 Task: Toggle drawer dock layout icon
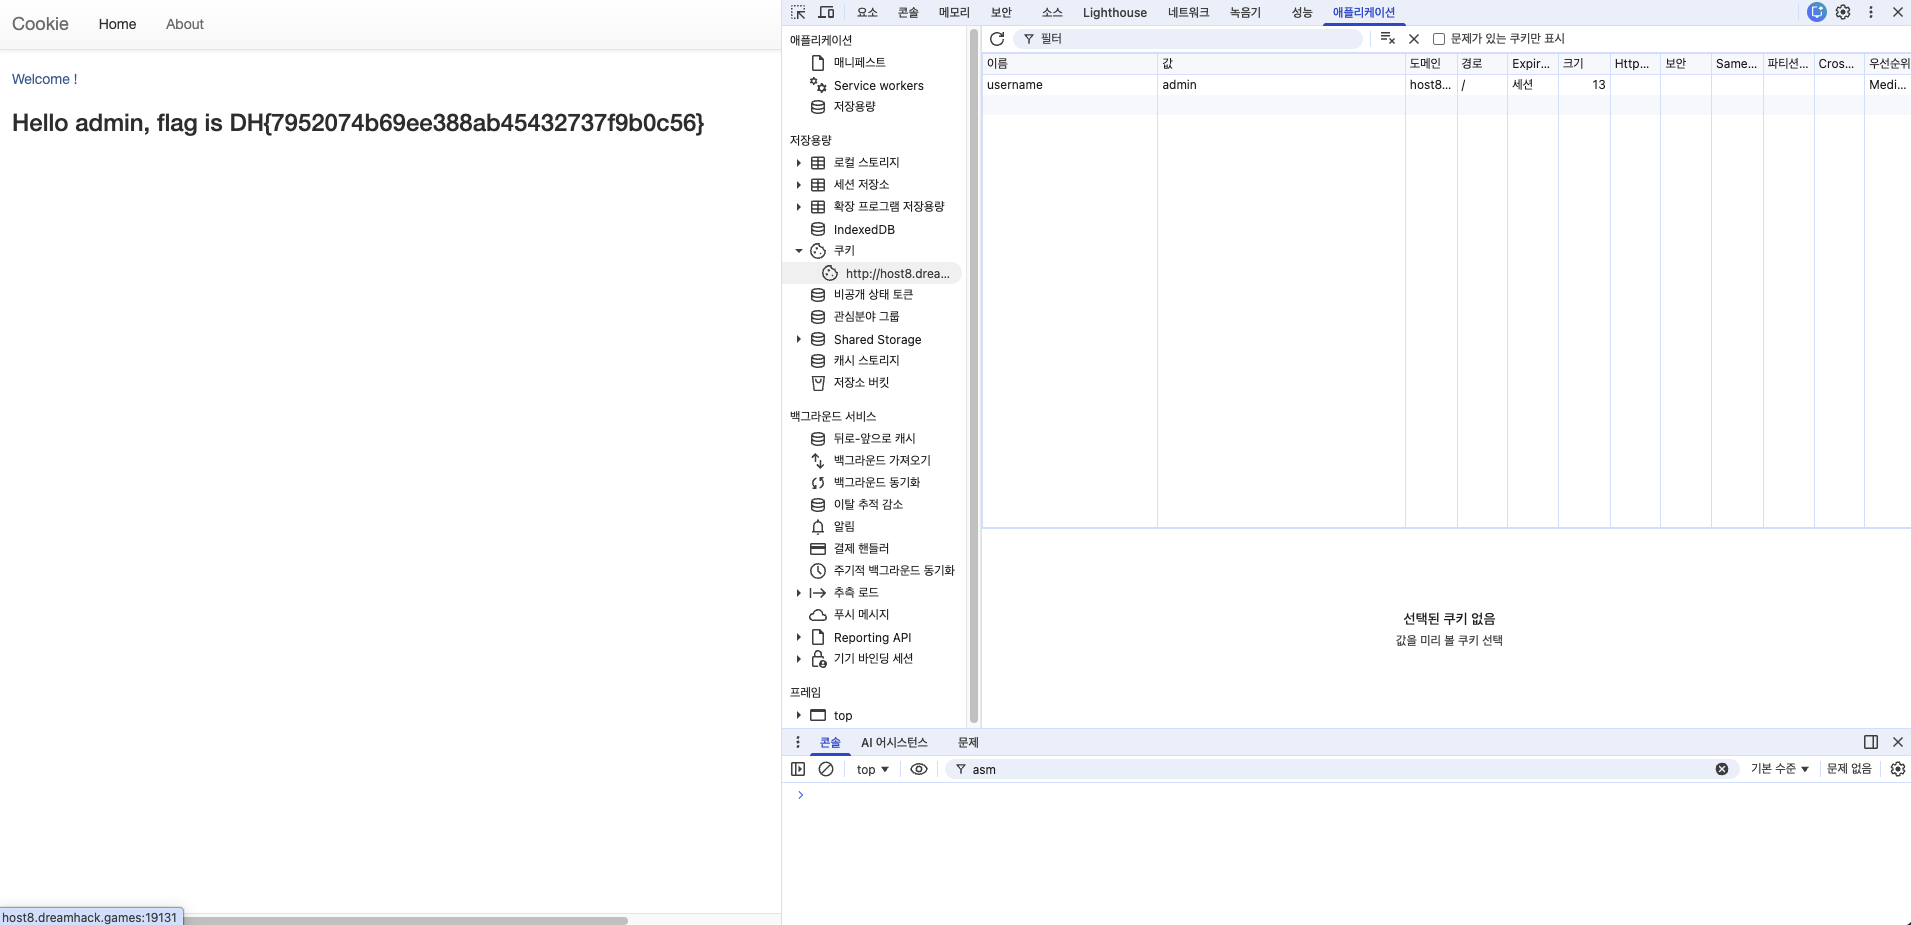1871,742
